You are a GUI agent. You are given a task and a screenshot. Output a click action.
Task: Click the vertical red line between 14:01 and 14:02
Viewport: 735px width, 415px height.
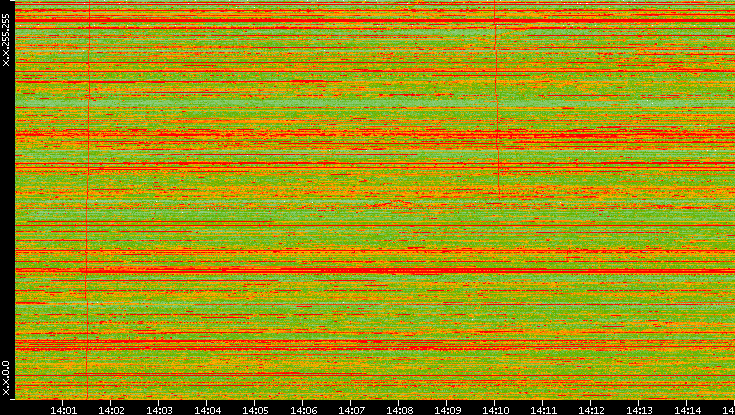(x=88, y=199)
